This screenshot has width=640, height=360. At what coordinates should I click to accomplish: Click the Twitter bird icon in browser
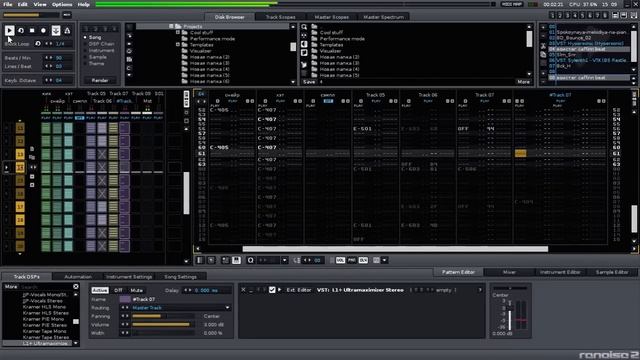[304, 65]
